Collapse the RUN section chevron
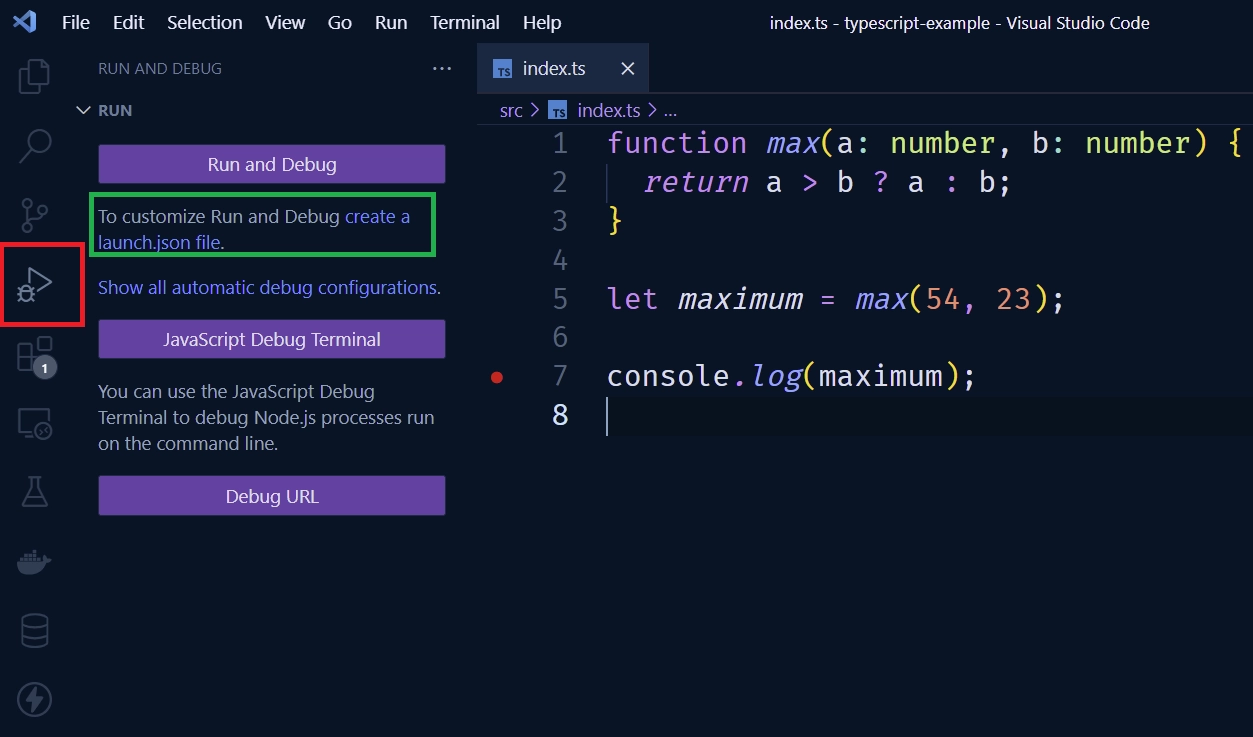Image resolution: width=1253 pixels, height=737 pixels. [x=84, y=110]
